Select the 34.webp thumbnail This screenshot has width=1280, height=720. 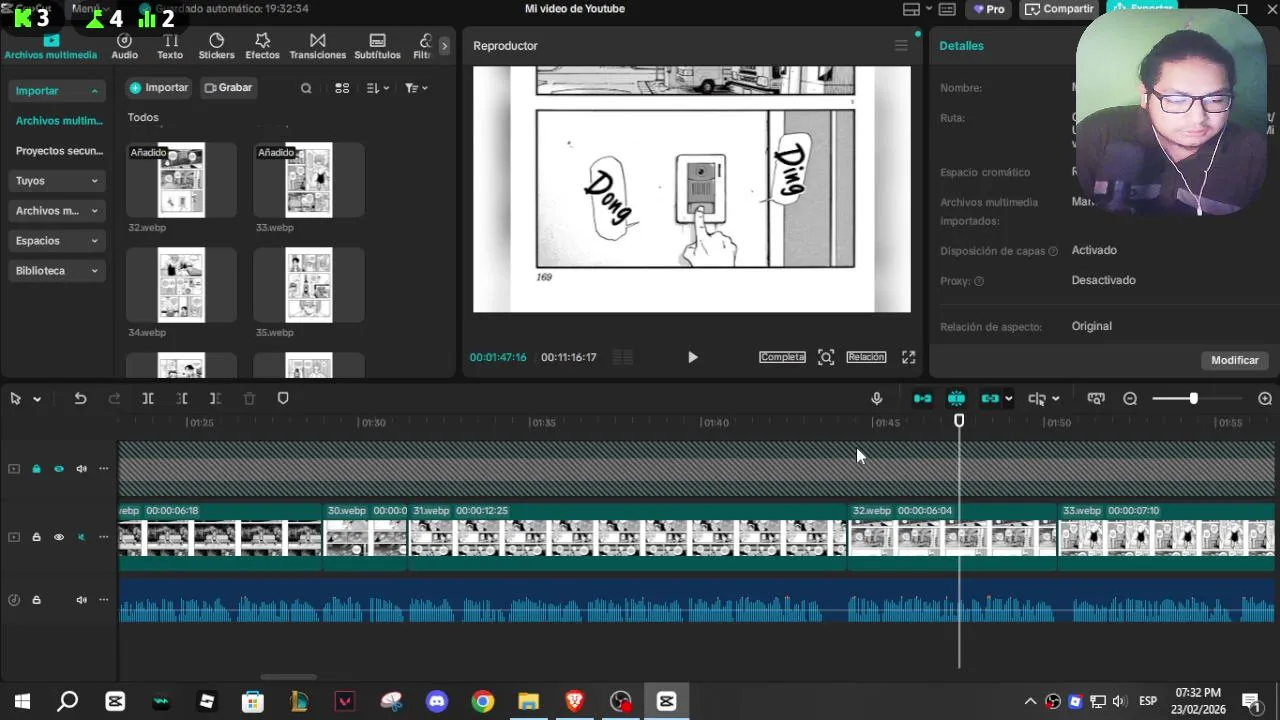(x=181, y=285)
